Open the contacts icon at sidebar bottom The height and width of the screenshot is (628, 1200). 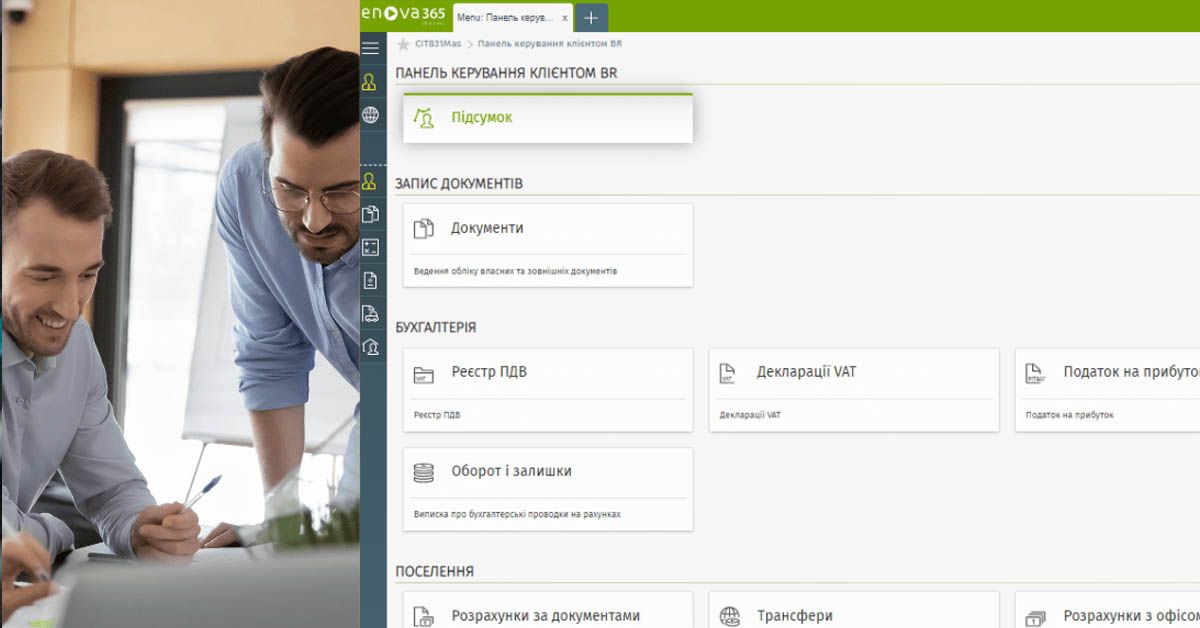371,348
